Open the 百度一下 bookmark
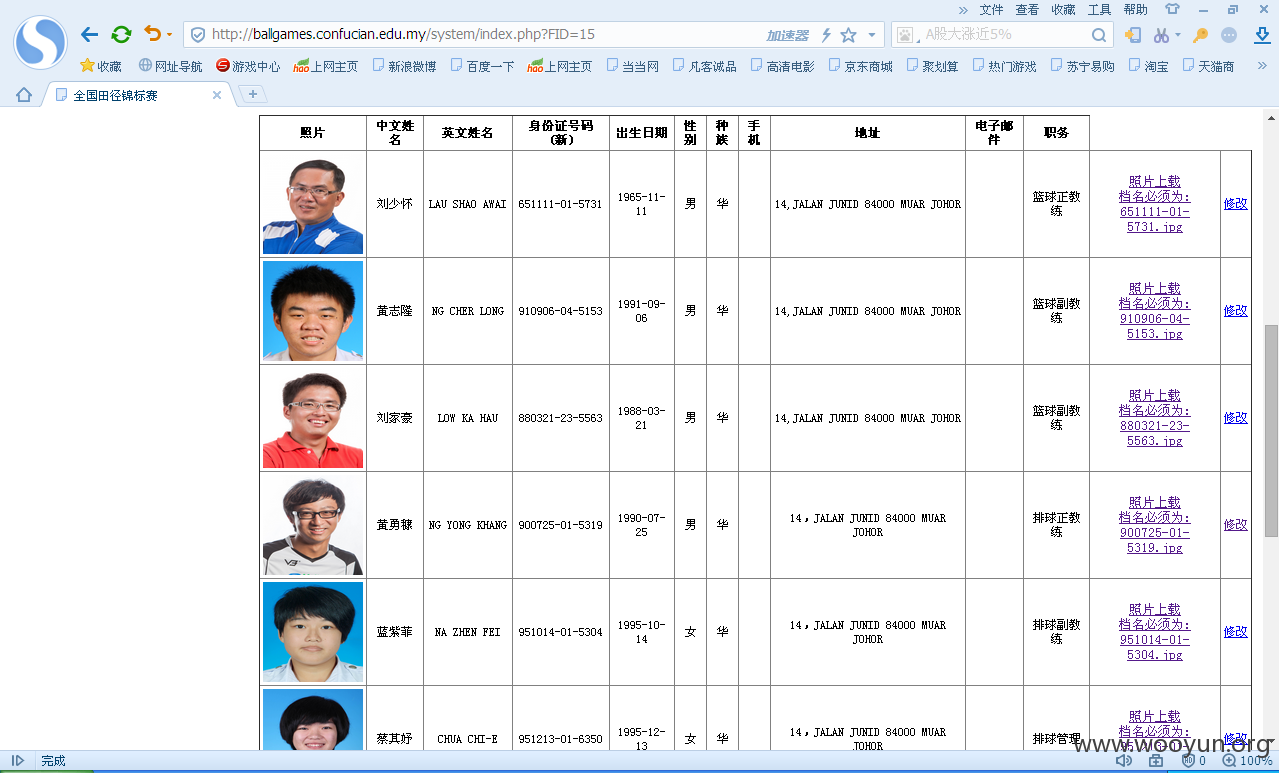 pyautogui.click(x=482, y=66)
